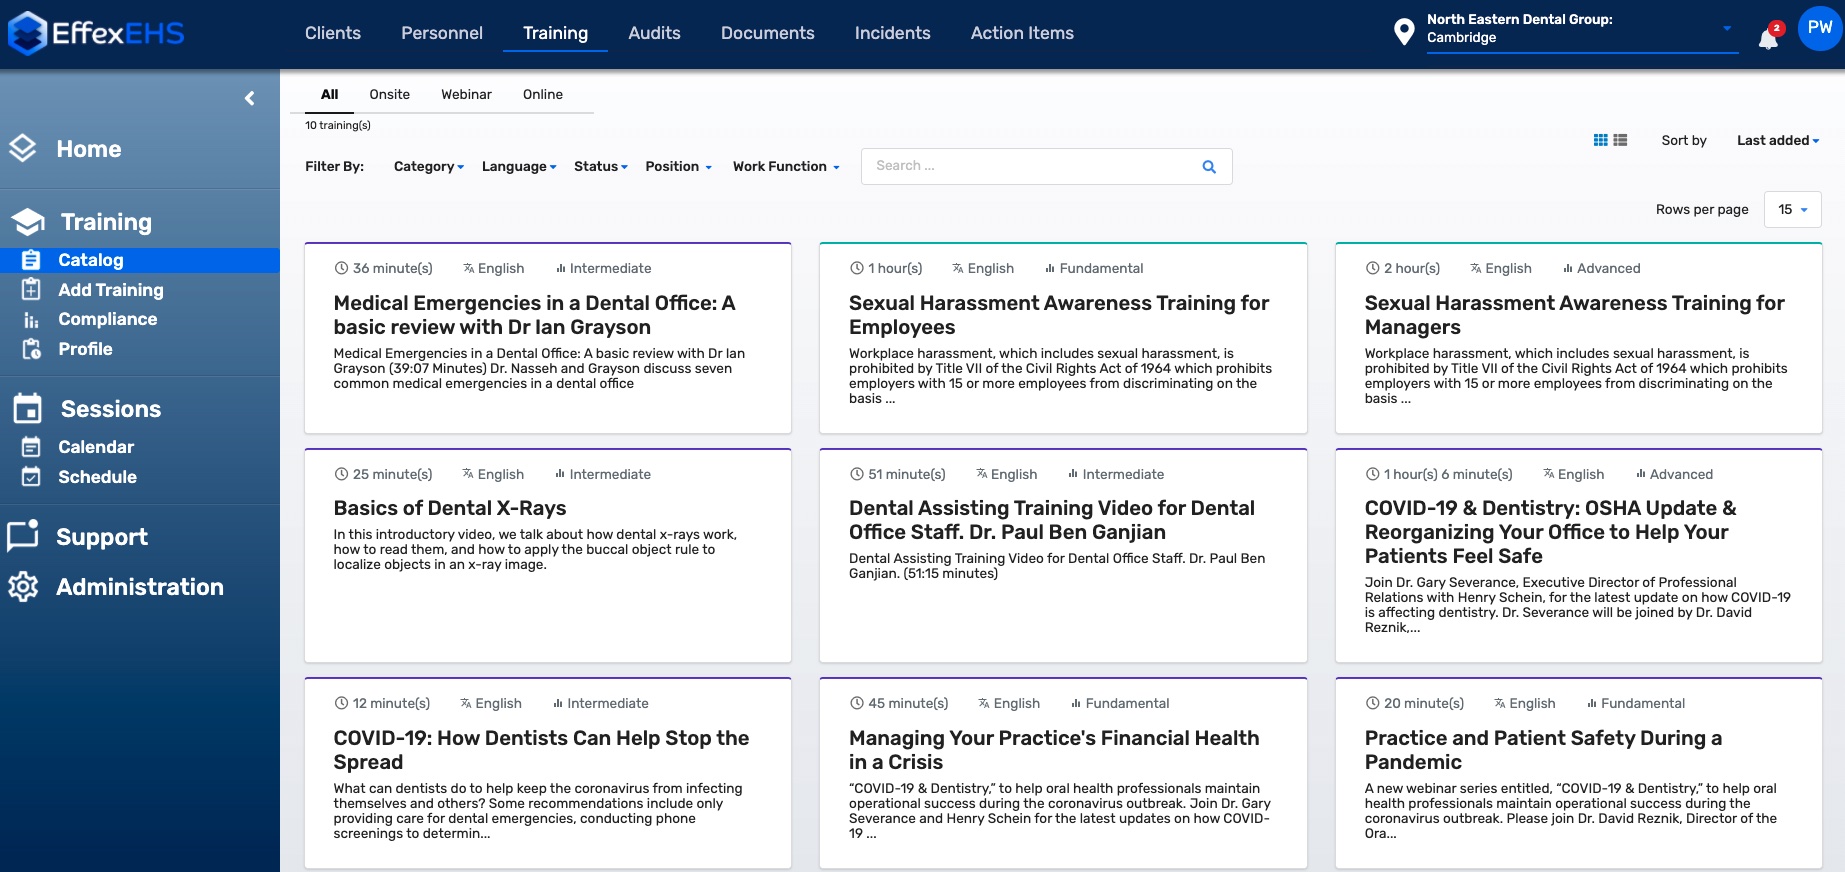Click the Training graduation cap icon

pyautogui.click(x=28, y=222)
